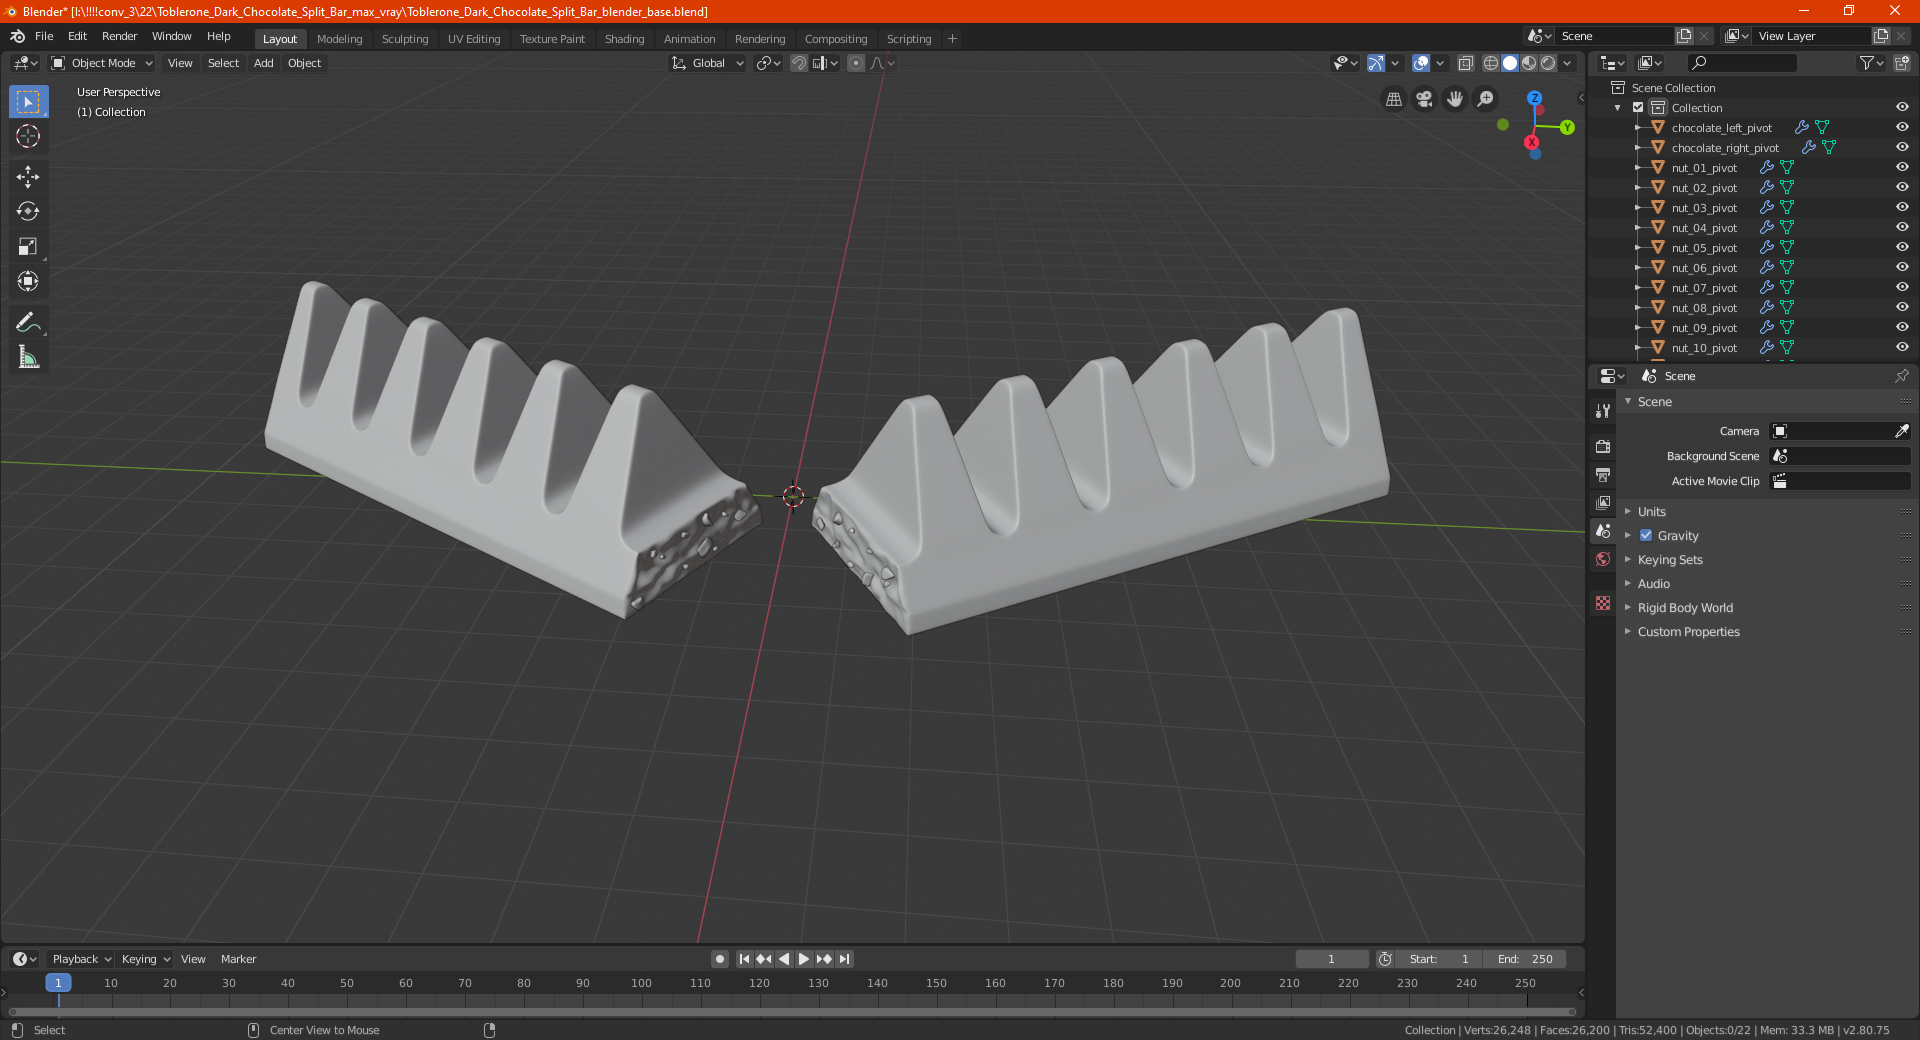Hide chocolate_right_pivot with its eye icon
The height and width of the screenshot is (1040, 1920).
pyautogui.click(x=1902, y=147)
